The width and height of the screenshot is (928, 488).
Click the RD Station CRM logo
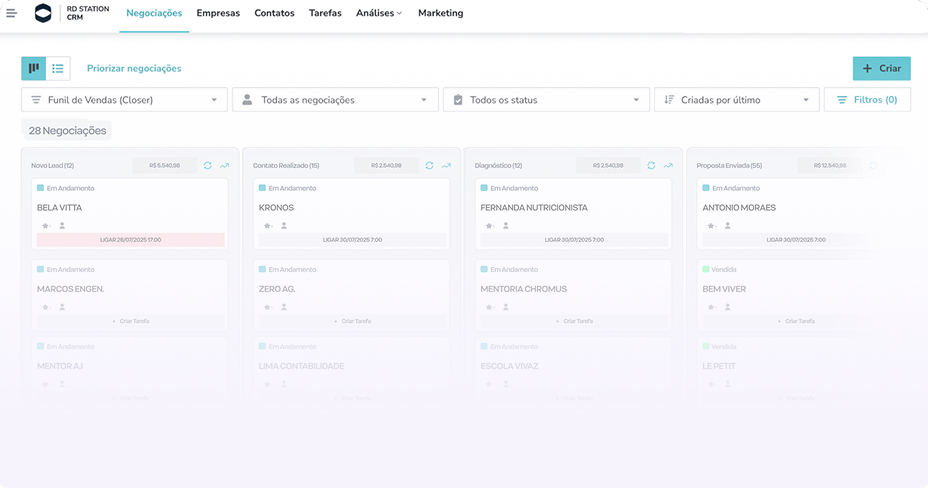point(43,13)
